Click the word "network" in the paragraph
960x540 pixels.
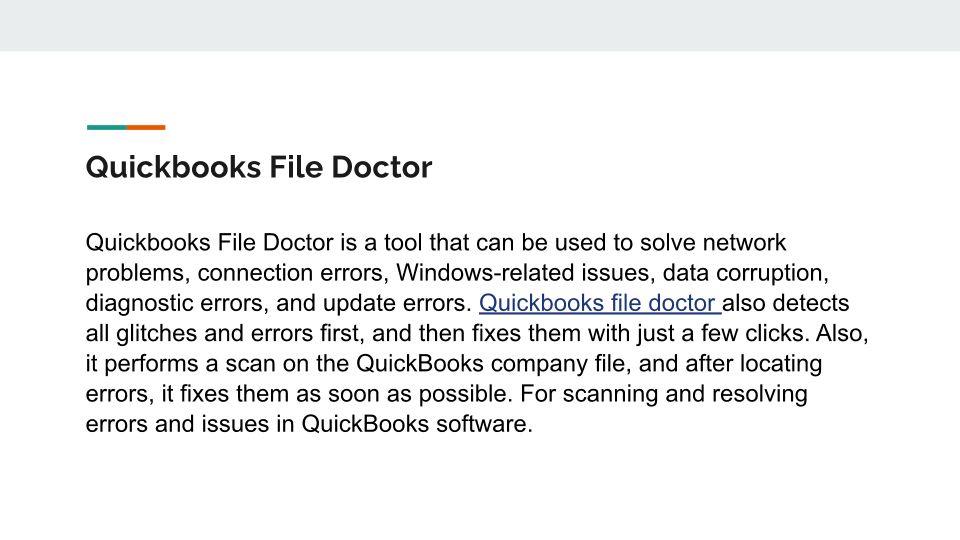coord(742,243)
